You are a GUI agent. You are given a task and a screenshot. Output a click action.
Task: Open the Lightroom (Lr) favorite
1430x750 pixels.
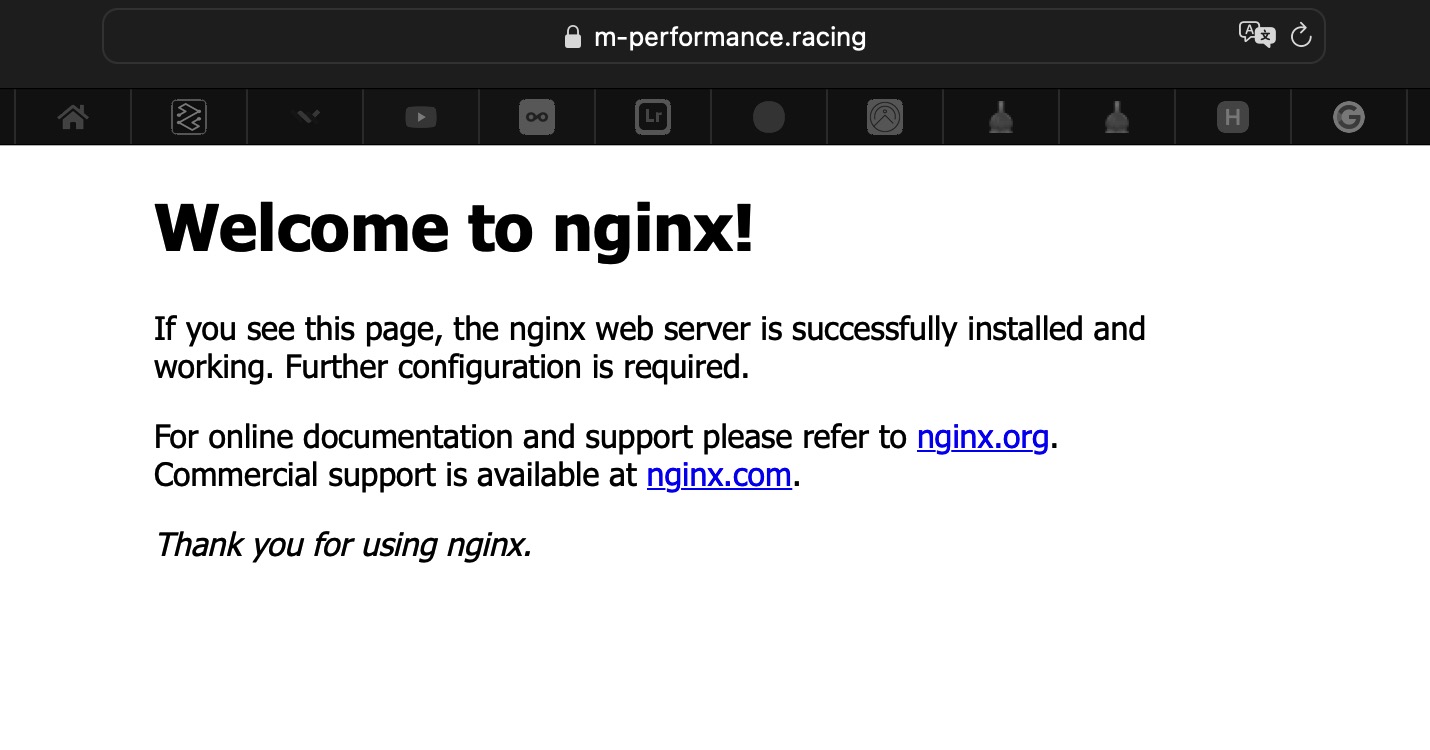tap(653, 117)
